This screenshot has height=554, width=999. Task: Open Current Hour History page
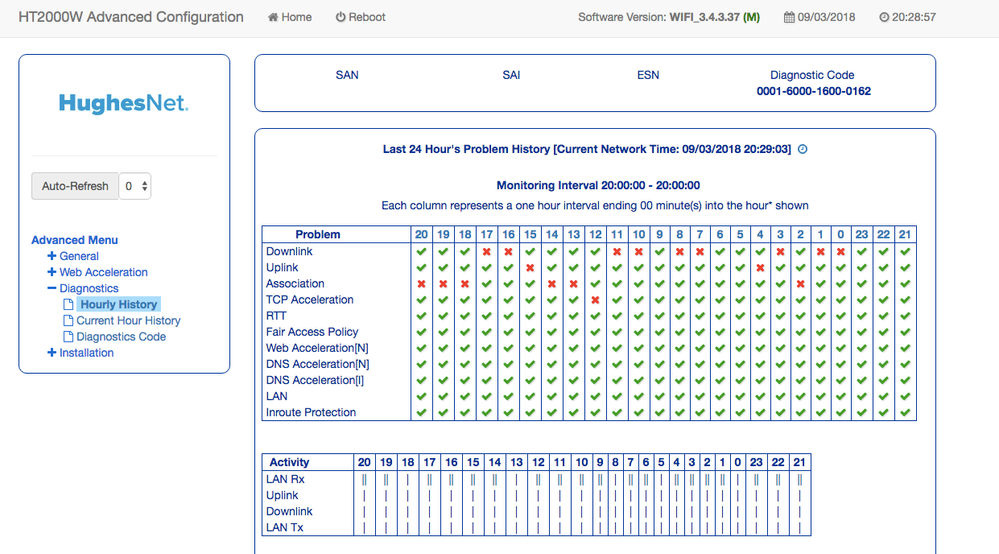tap(128, 321)
